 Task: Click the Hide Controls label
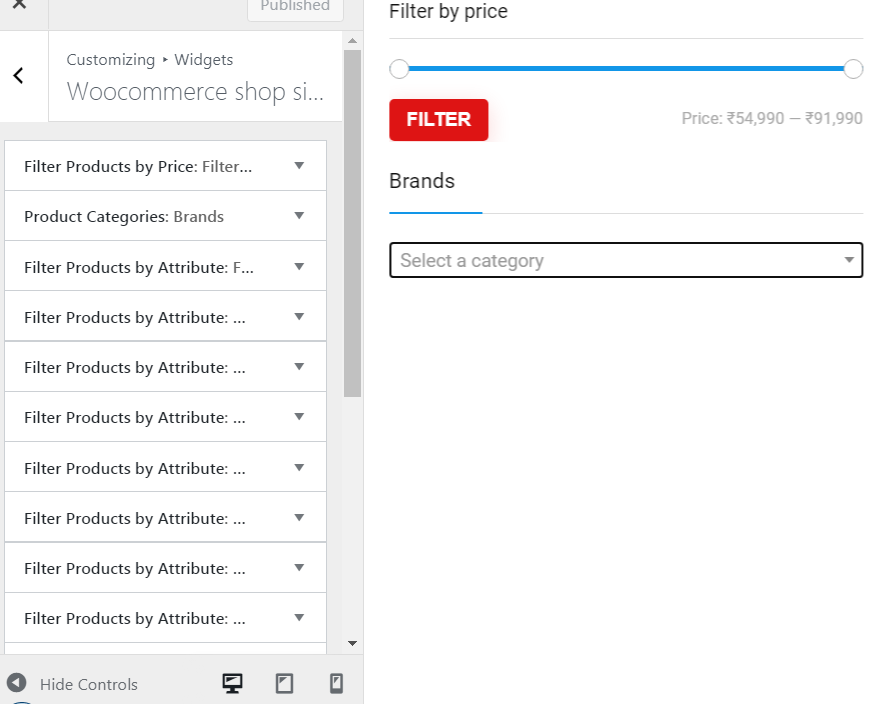(x=89, y=684)
